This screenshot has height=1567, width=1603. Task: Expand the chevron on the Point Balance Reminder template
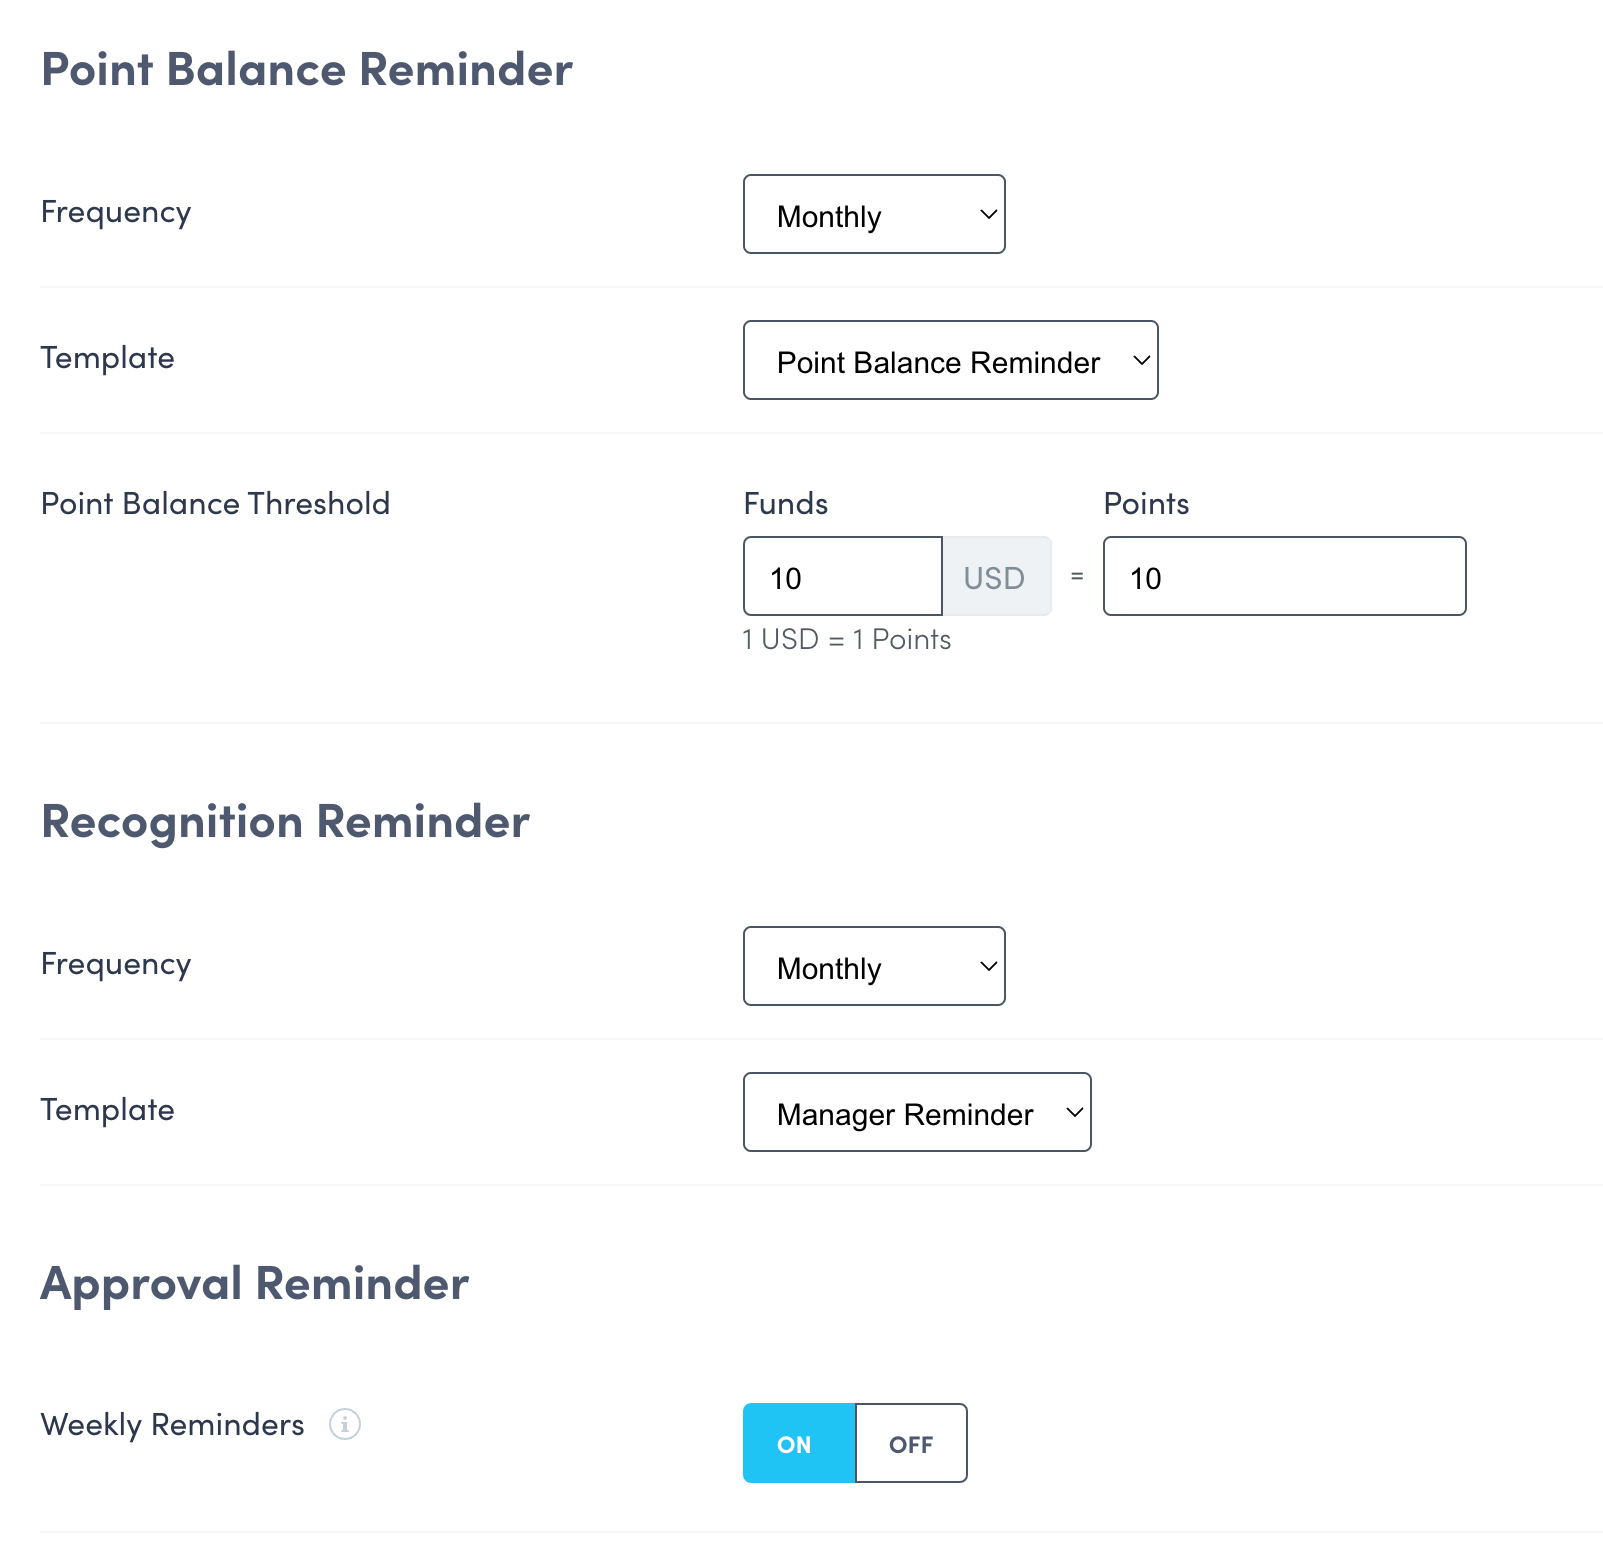(1142, 361)
